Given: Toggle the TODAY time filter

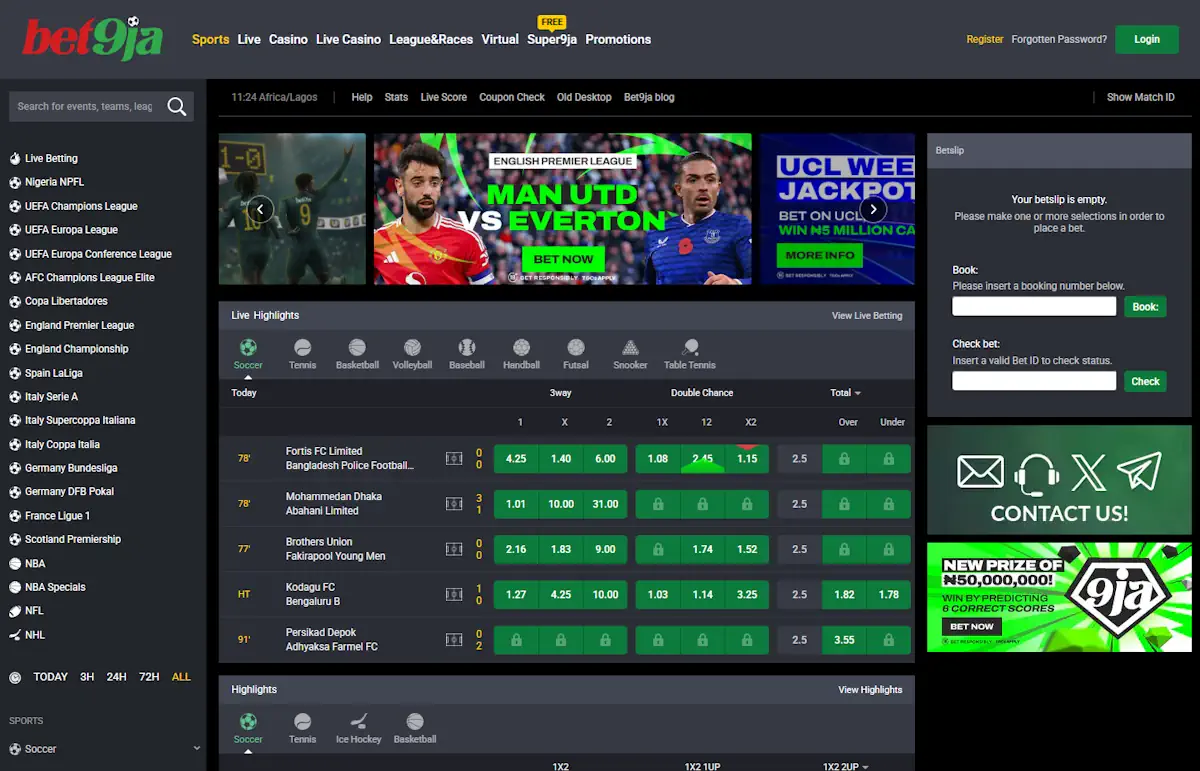Looking at the screenshot, I should (50, 676).
